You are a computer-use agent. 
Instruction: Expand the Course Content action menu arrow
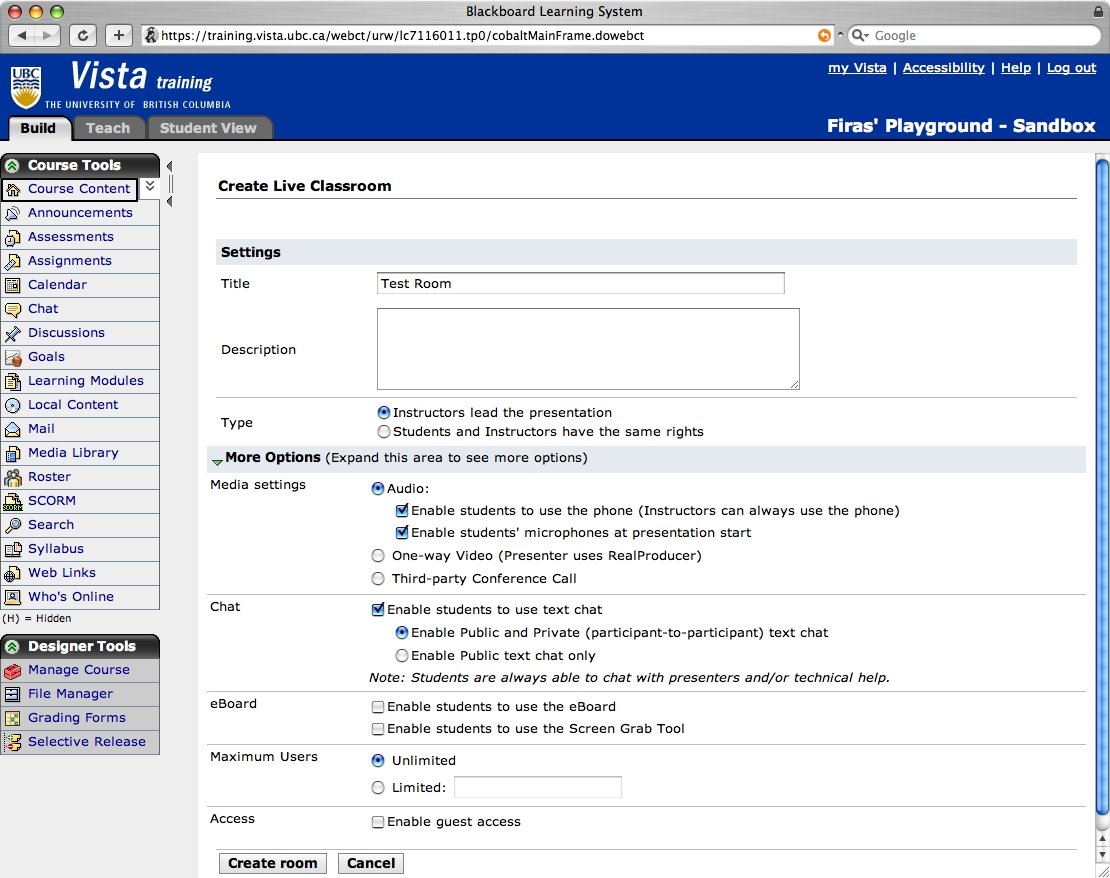click(149, 187)
